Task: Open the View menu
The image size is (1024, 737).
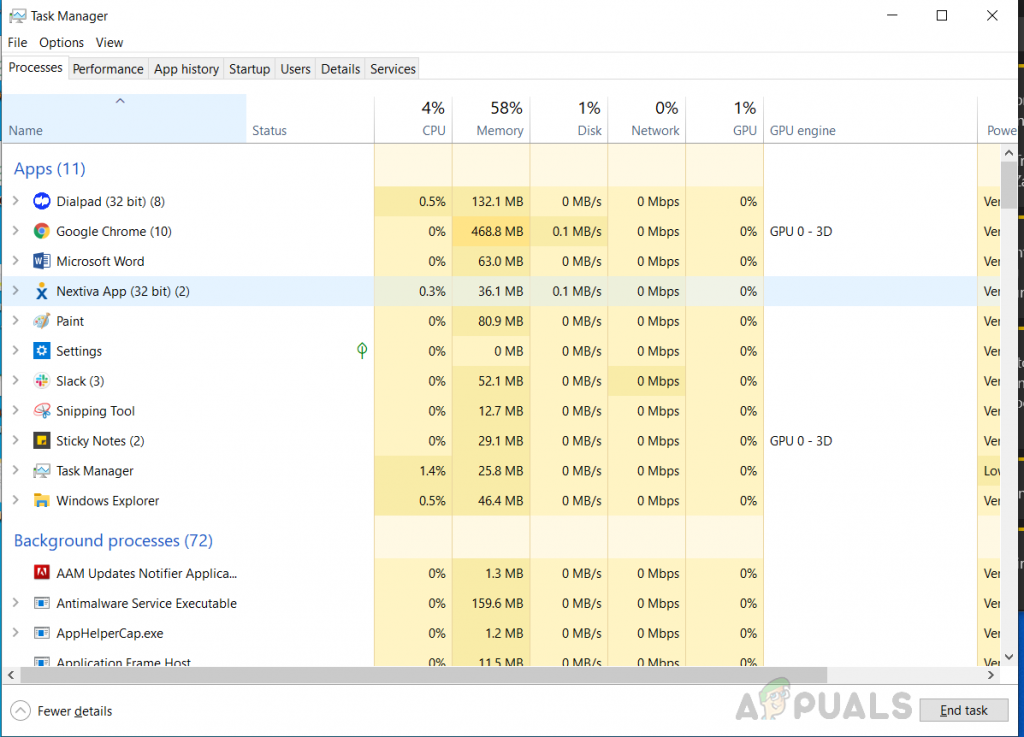Action: (109, 42)
